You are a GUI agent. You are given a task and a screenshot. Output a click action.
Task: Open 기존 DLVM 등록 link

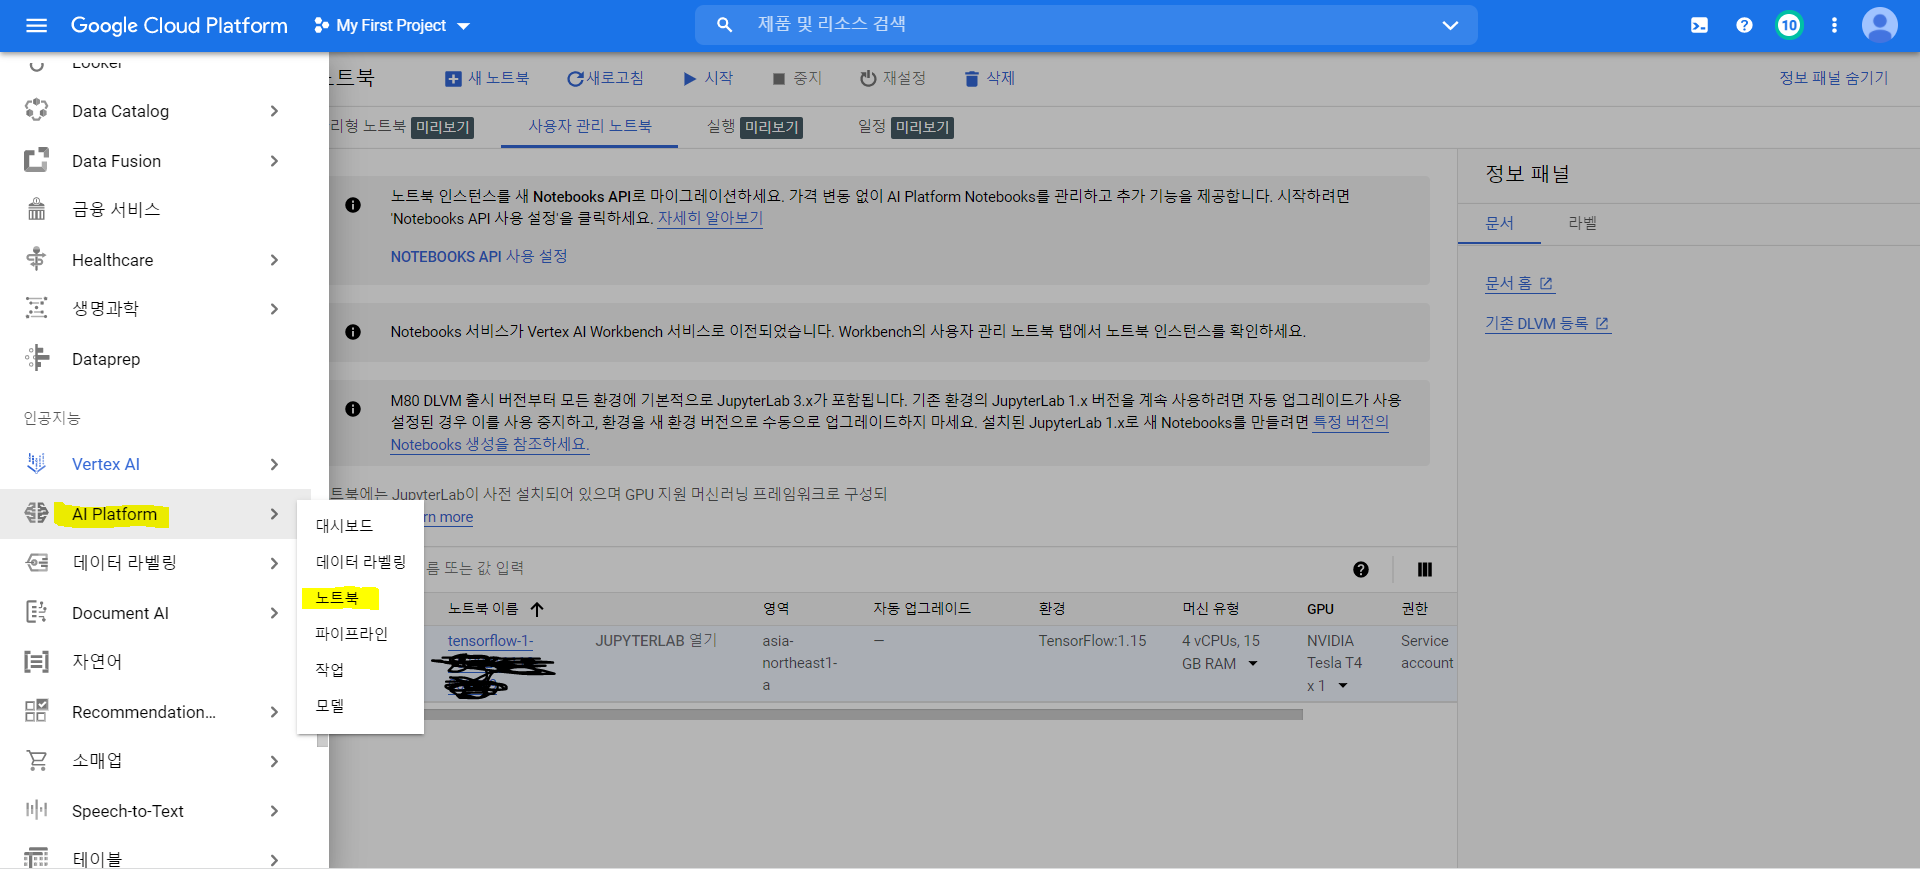1547,323
